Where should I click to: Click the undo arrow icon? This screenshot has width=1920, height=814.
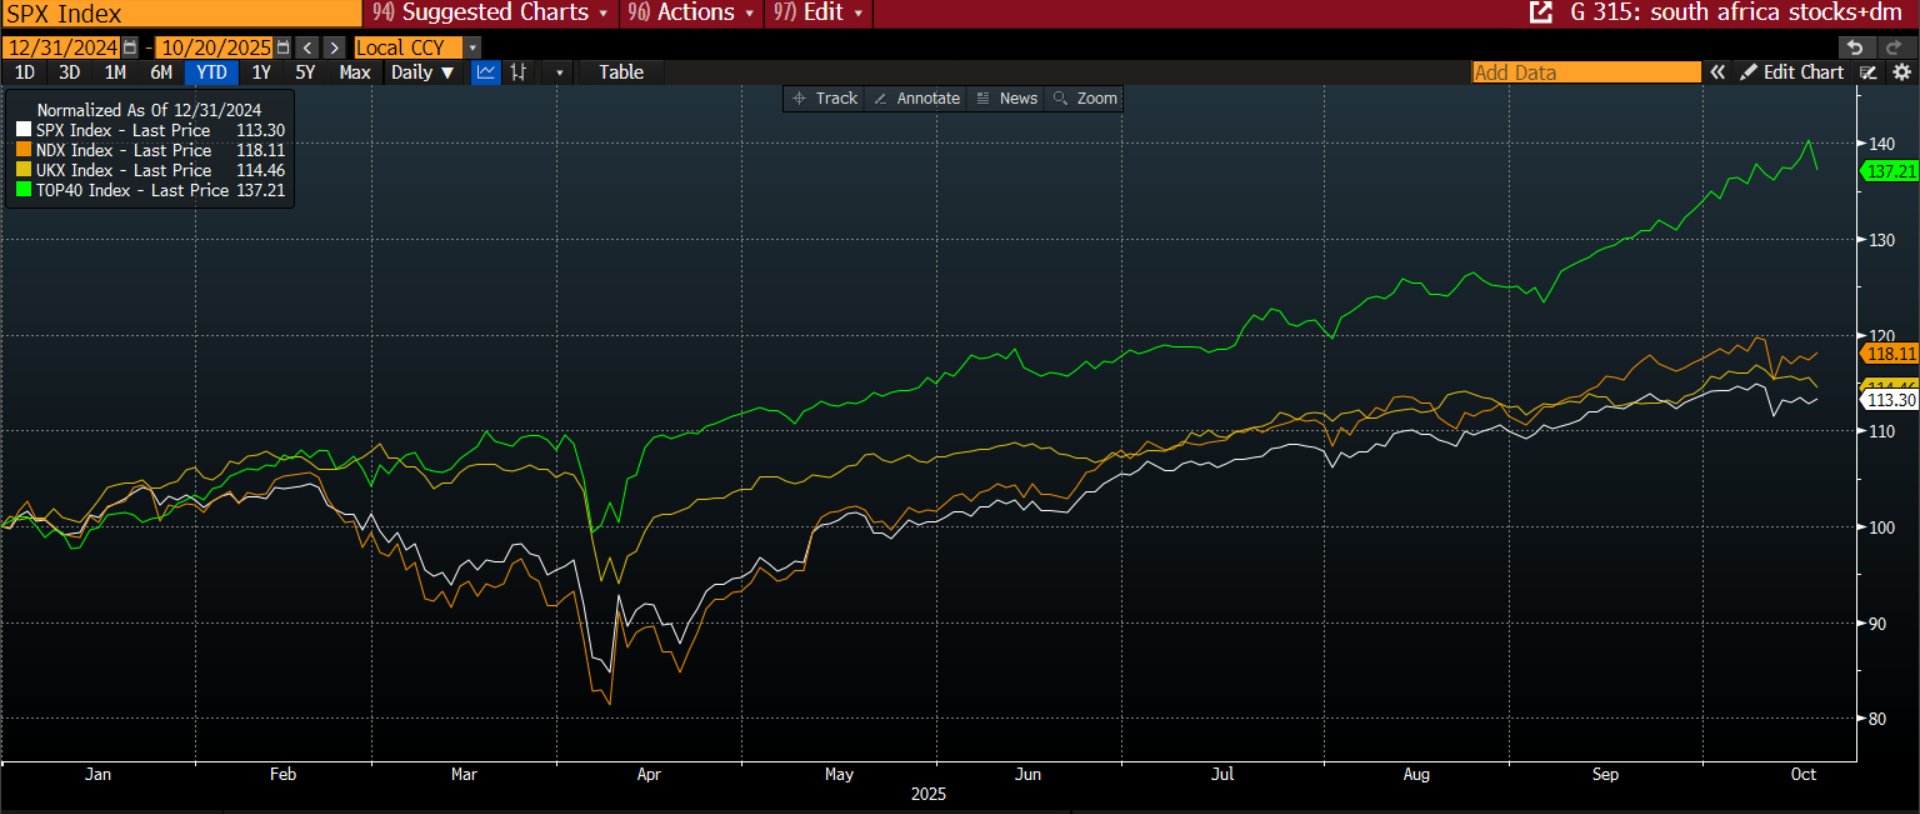[1855, 48]
